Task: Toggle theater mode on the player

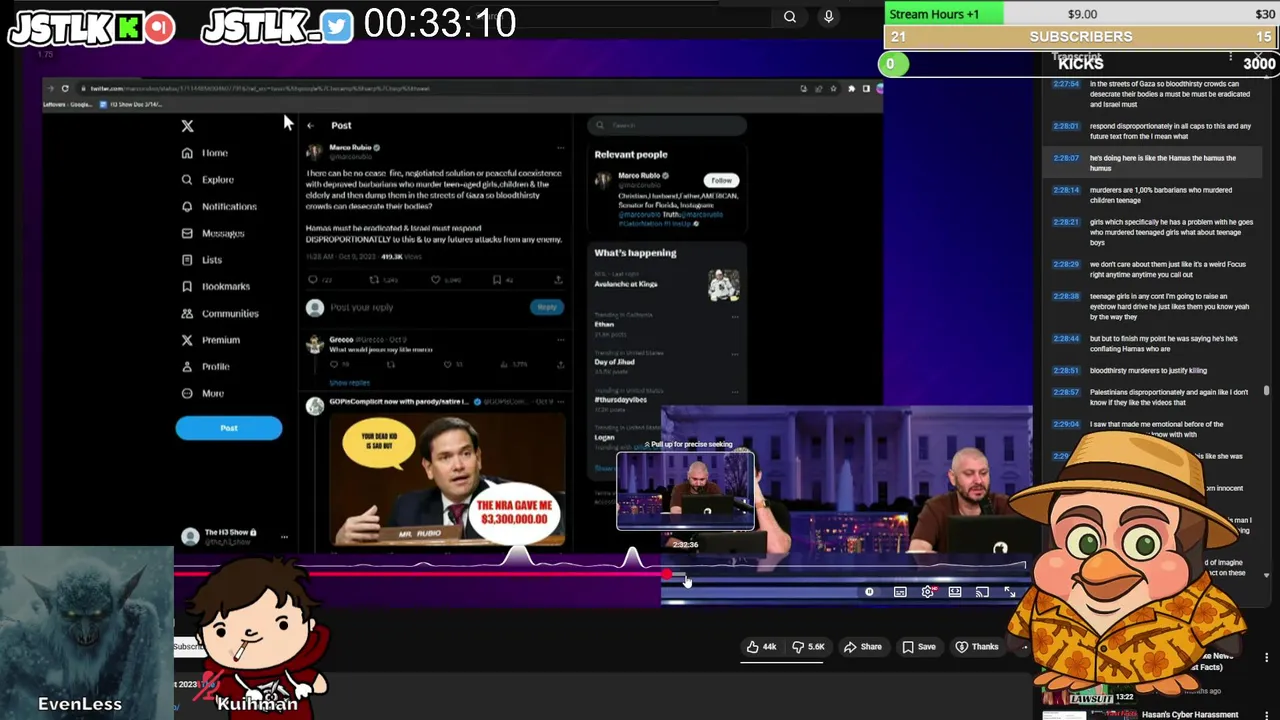Action: click(955, 592)
